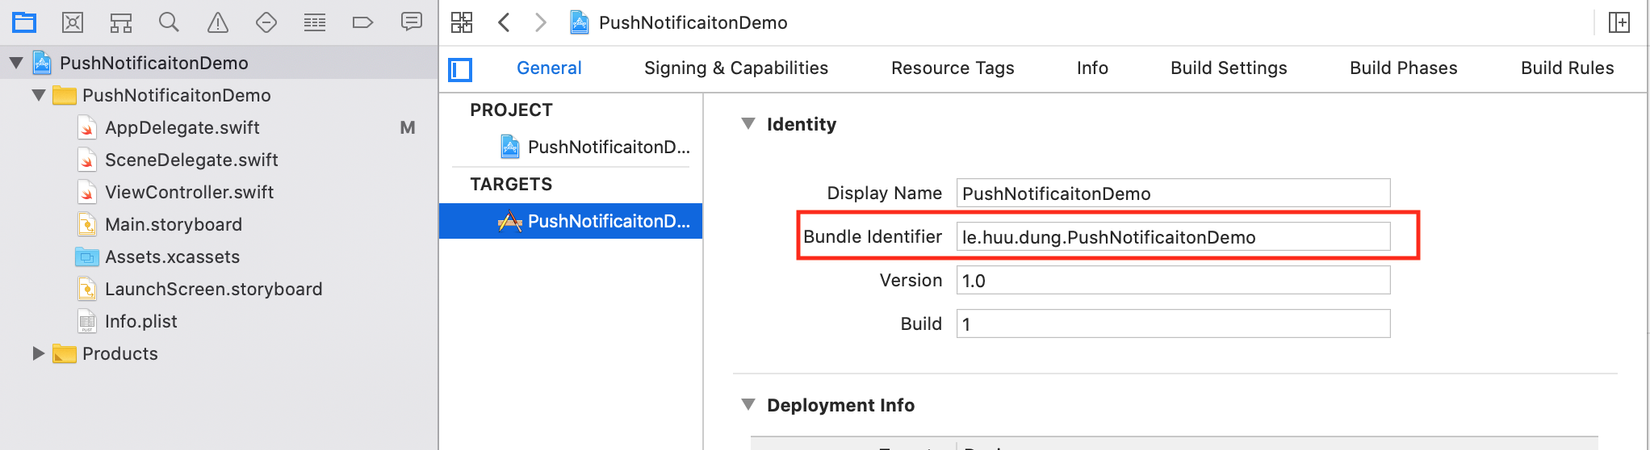Click the M status badge on AppDelegate.swift
The height and width of the screenshot is (450, 1650).
pos(407,127)
